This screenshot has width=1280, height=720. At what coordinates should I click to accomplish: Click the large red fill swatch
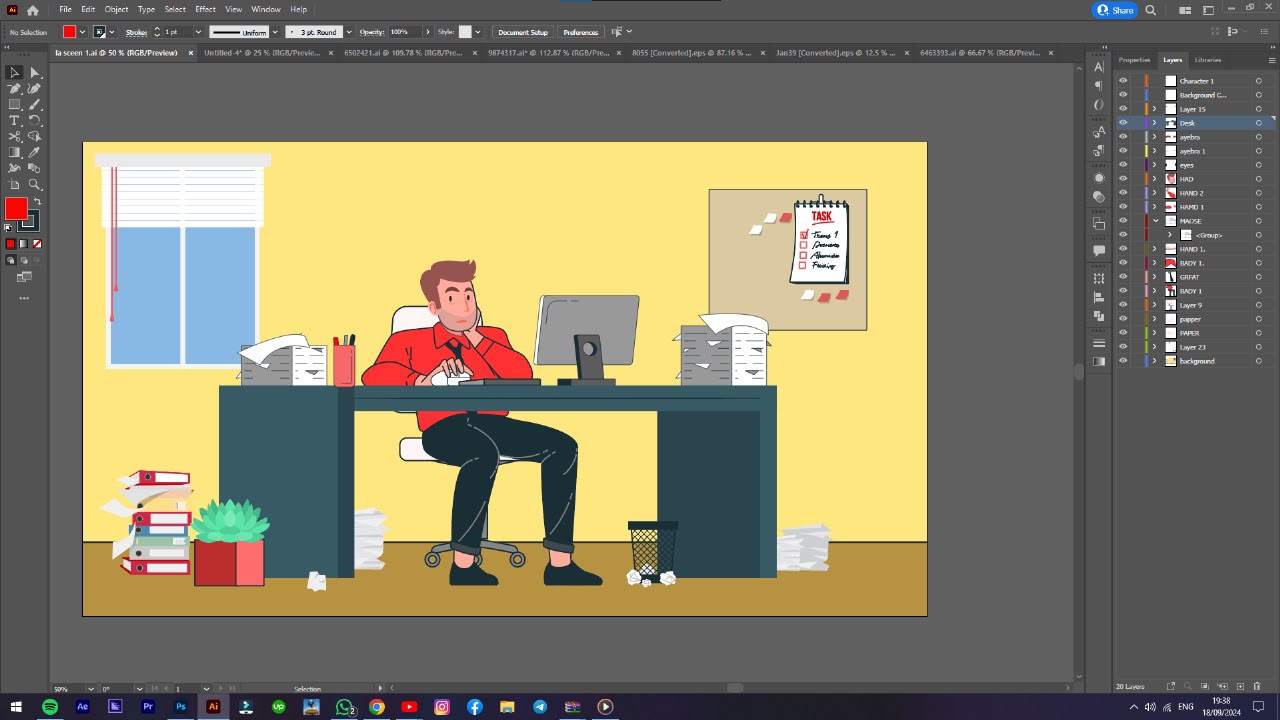(x=16, y=209)
